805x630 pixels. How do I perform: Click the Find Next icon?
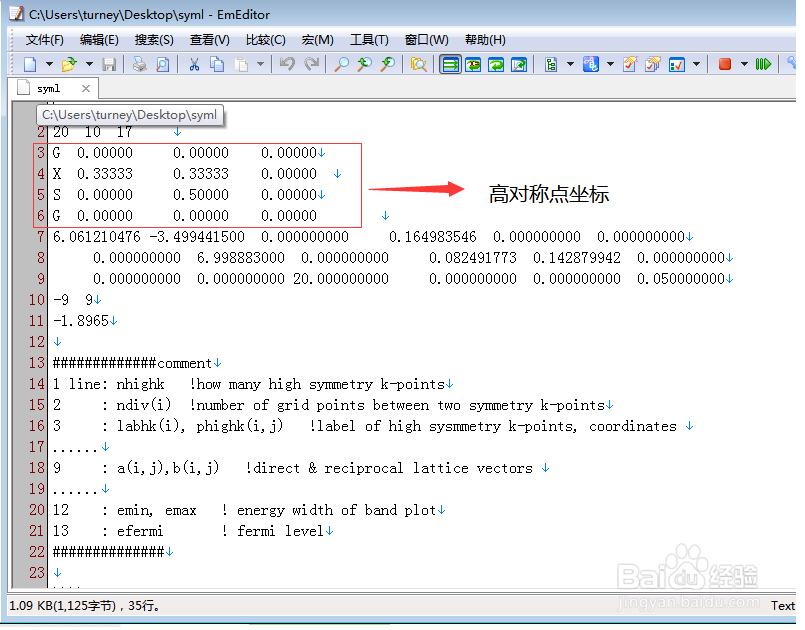365,64
